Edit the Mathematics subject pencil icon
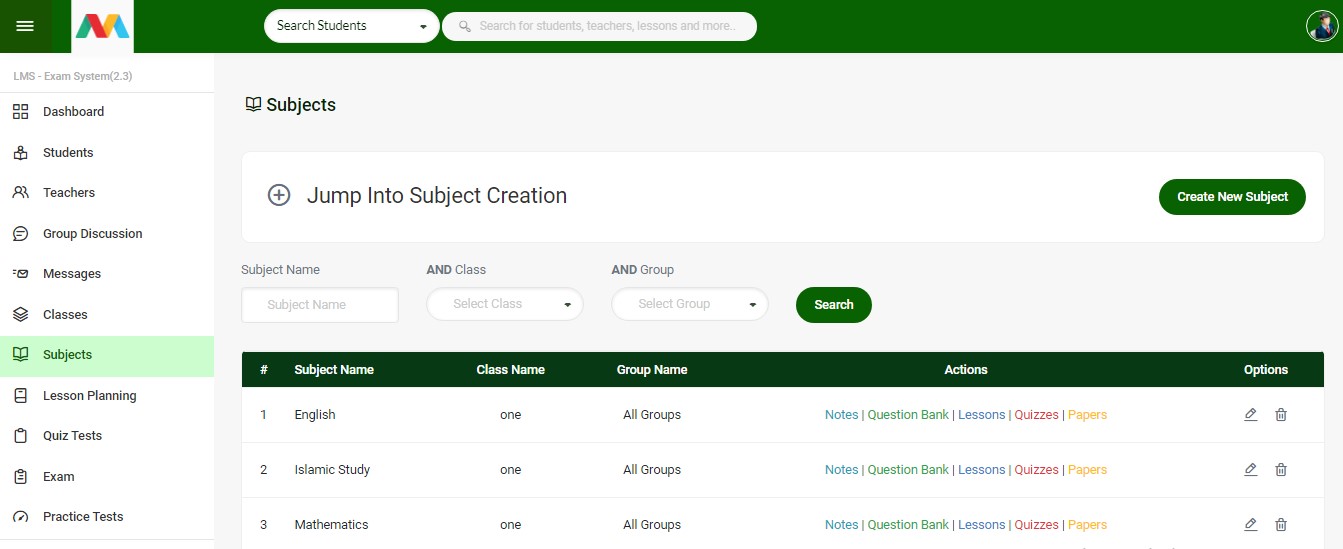The width and height of the screenshot is (1343, 549). [x=1250, y=525]
